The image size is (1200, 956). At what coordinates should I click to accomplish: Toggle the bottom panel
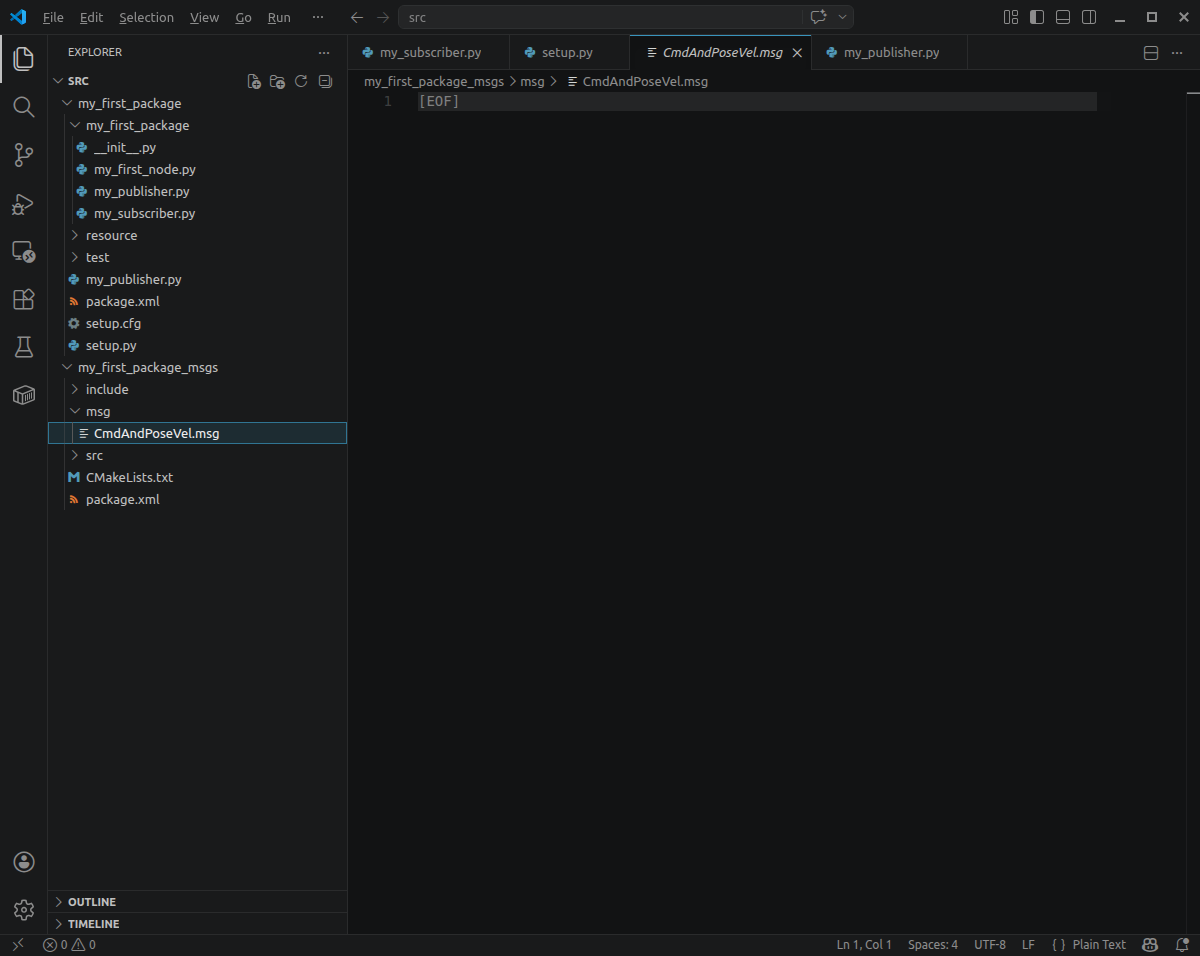1063,17
